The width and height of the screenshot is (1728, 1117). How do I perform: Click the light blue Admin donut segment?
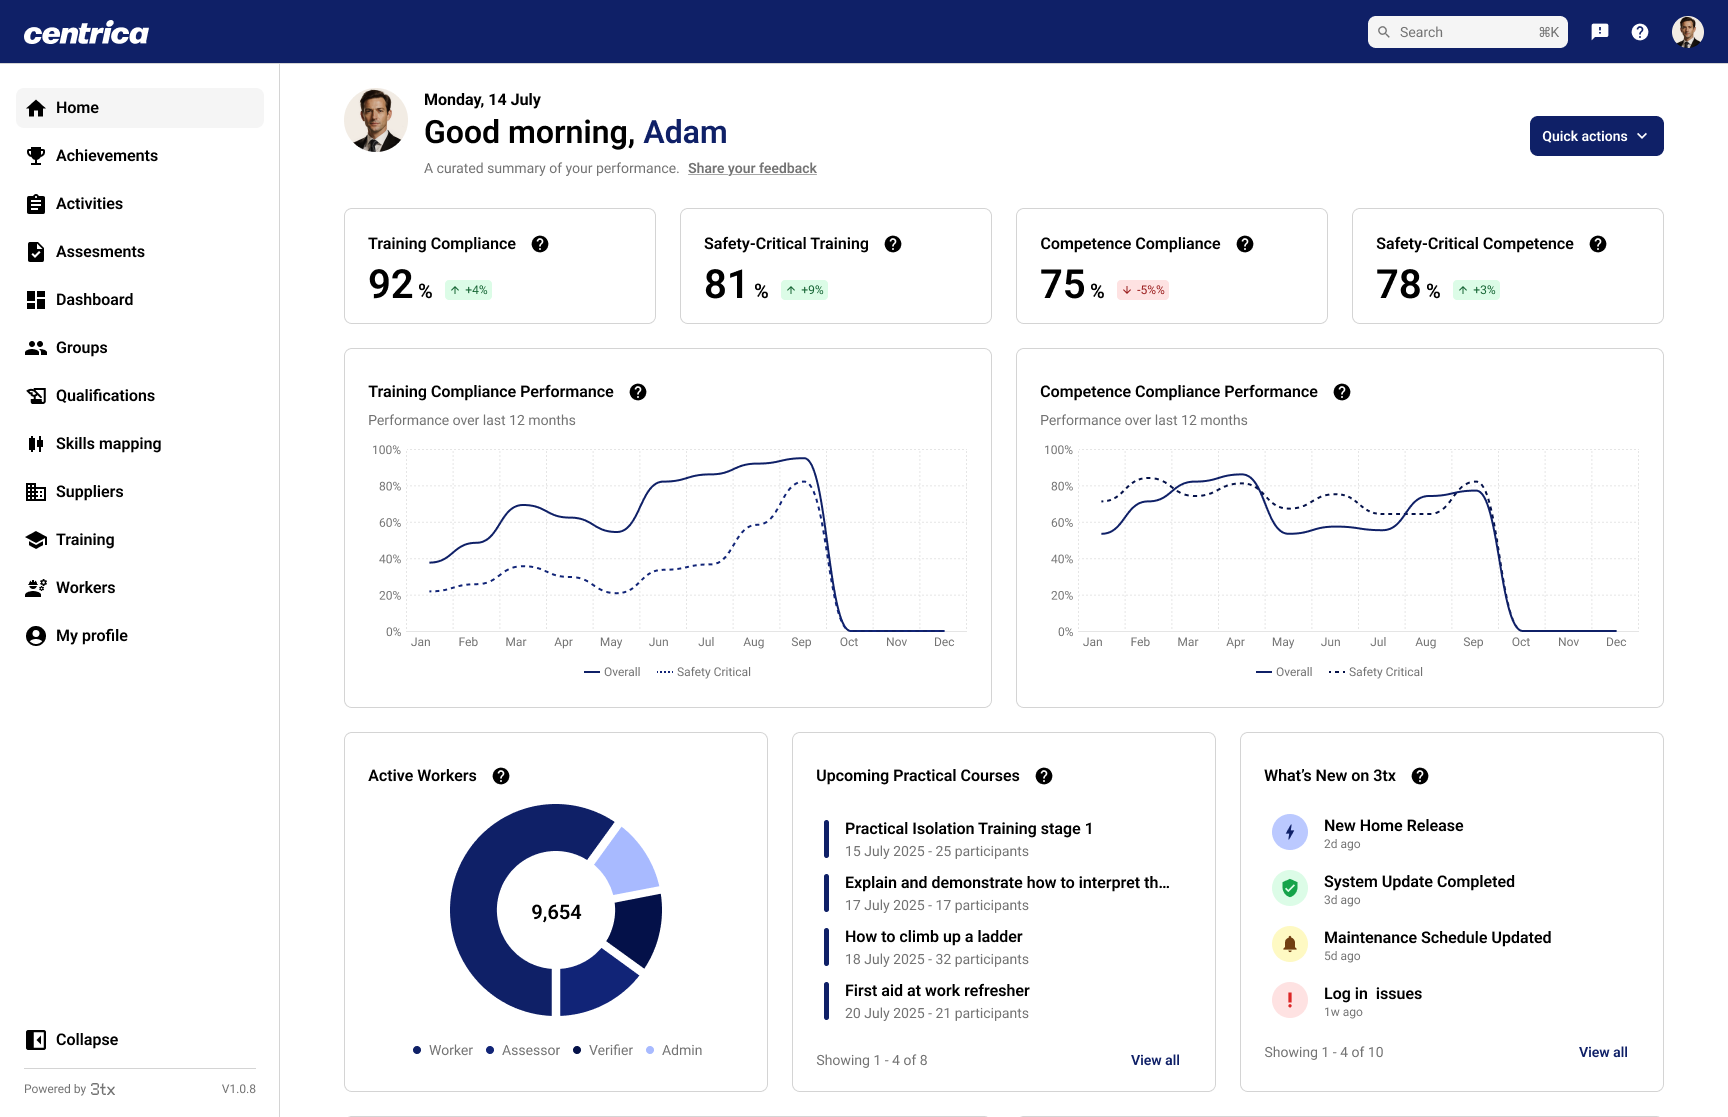click(628, 861)
